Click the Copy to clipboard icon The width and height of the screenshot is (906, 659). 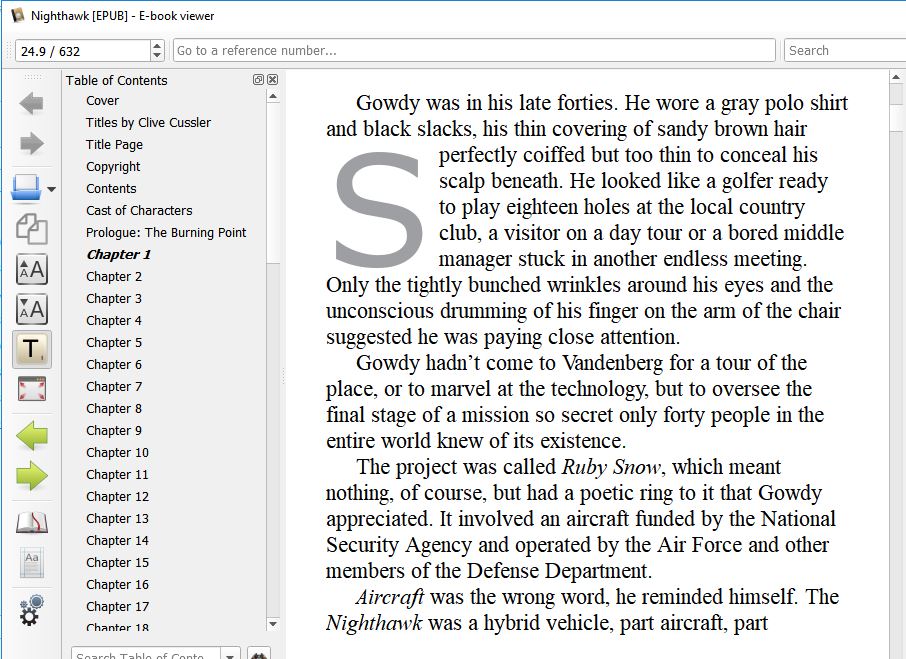click(x=31, y=229)
